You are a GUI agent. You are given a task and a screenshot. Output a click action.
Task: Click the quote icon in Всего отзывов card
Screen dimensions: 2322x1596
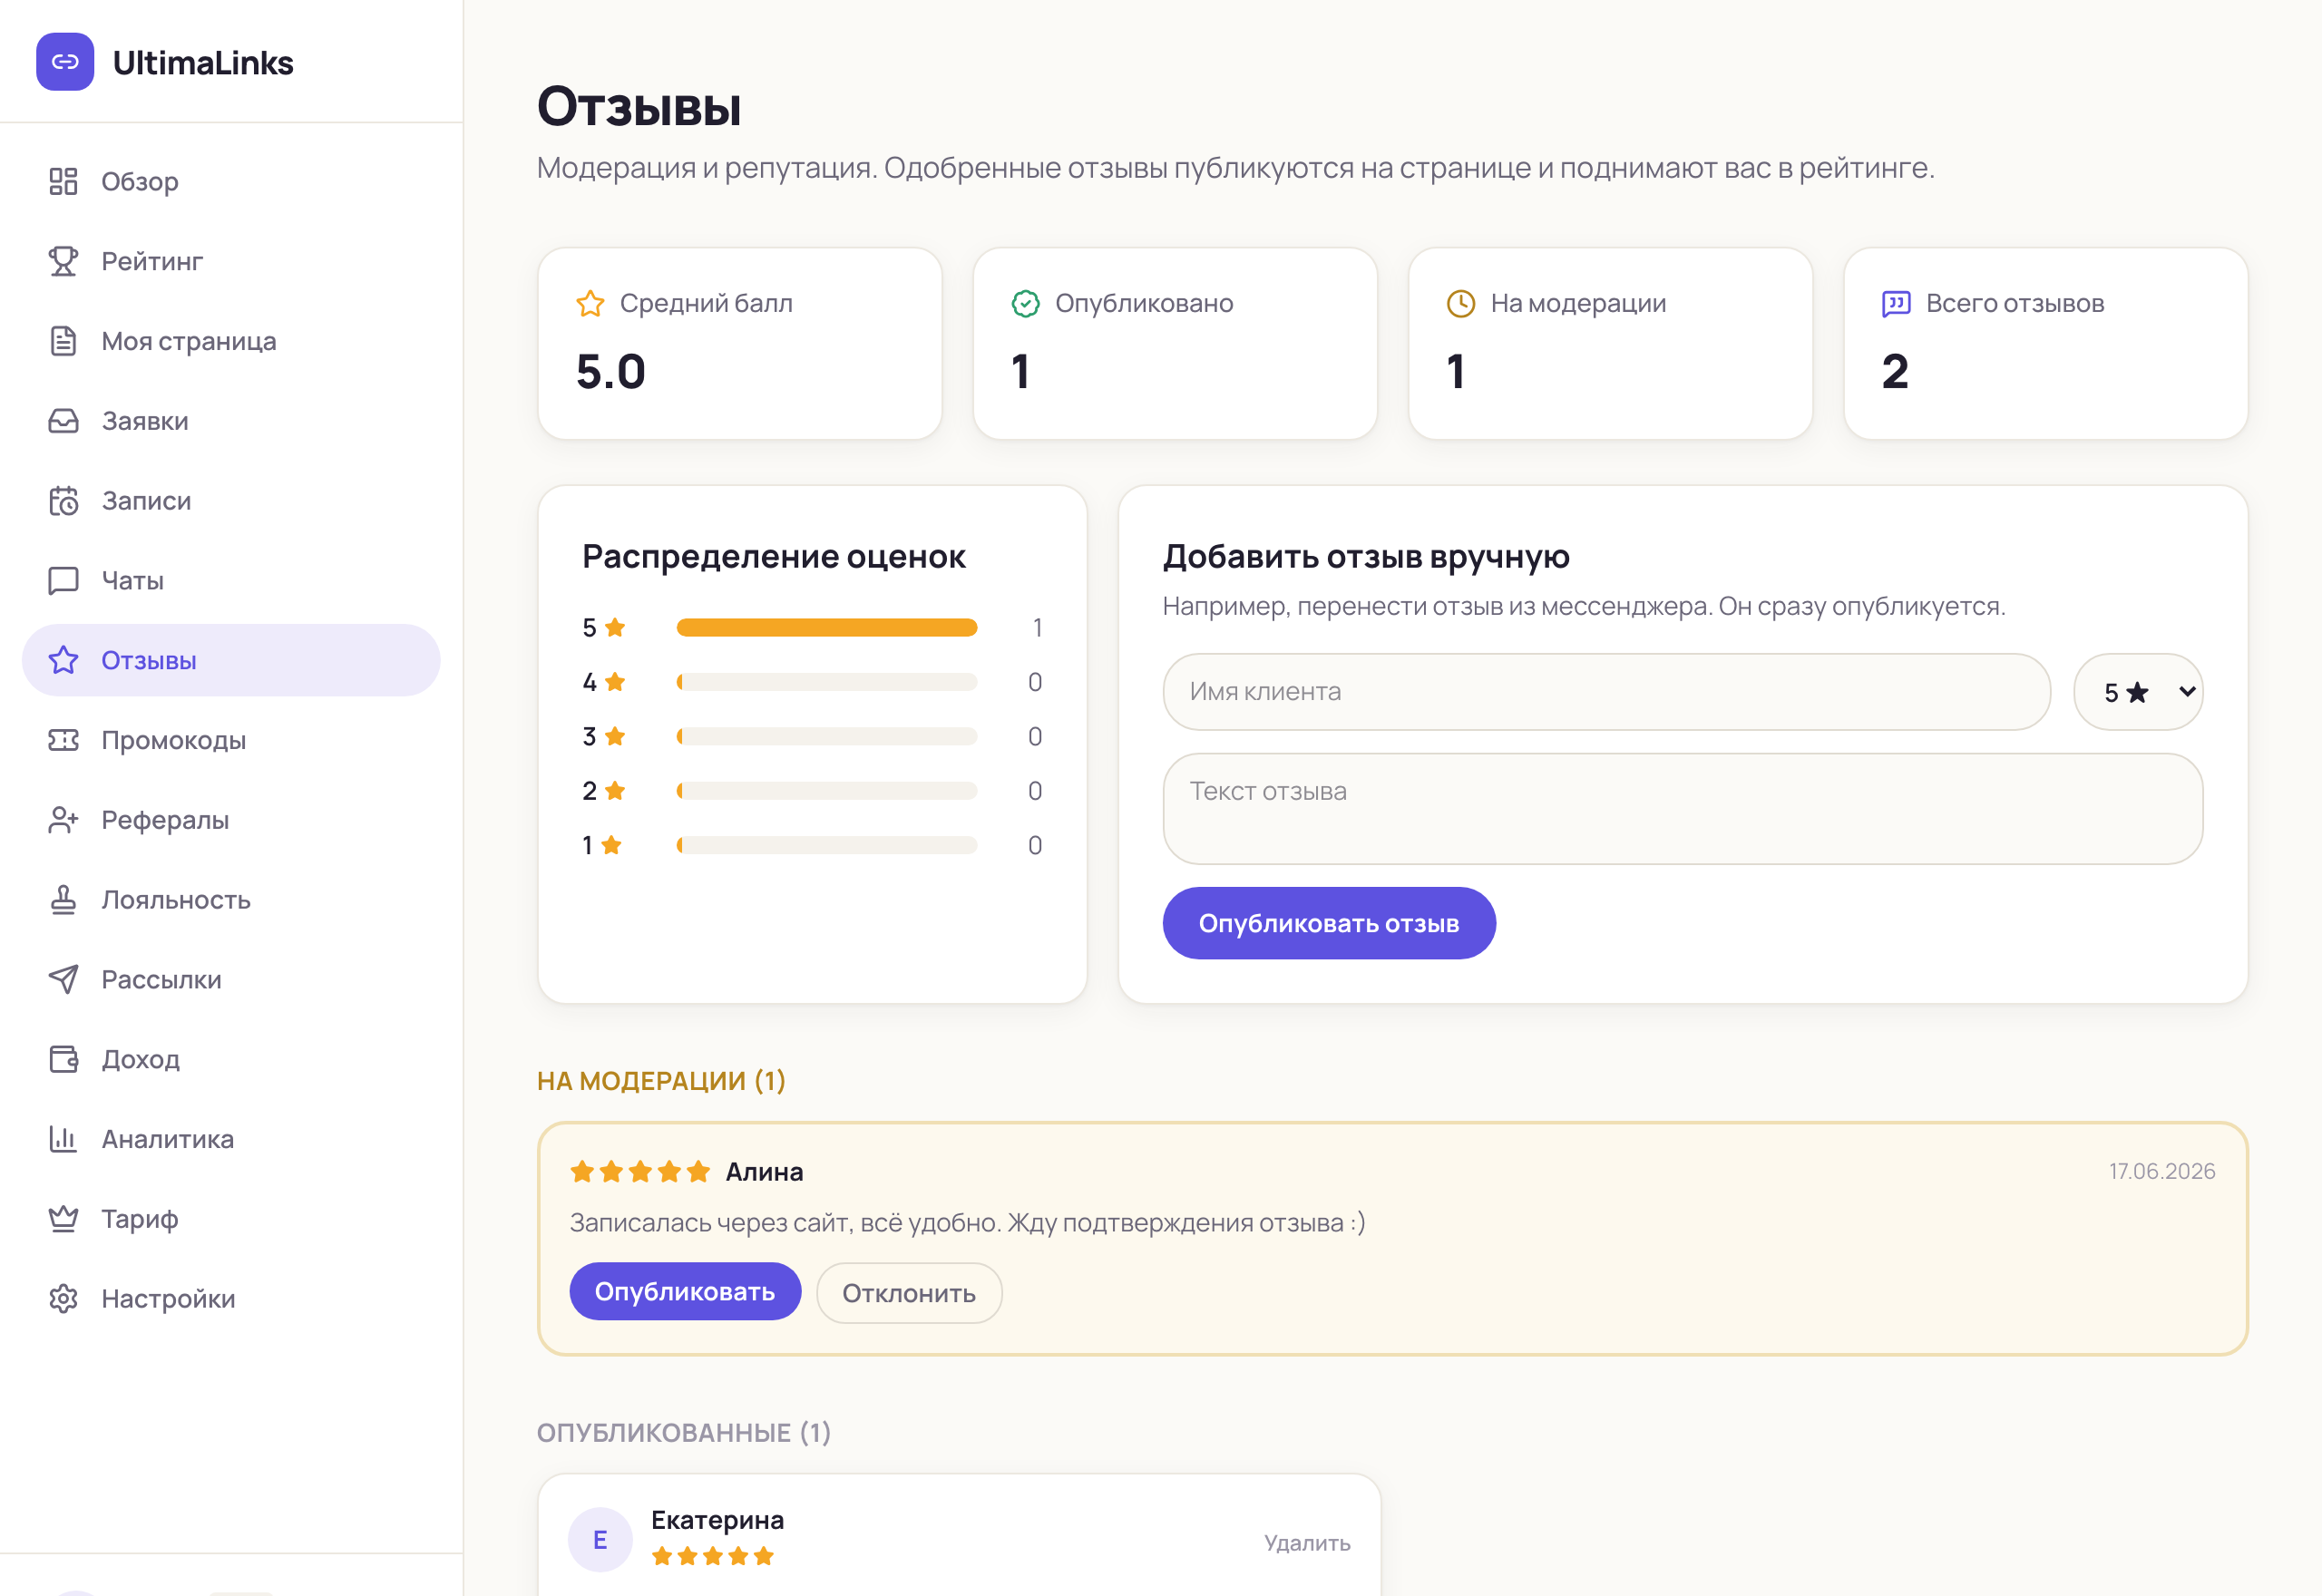click(x=1896, y=303)
